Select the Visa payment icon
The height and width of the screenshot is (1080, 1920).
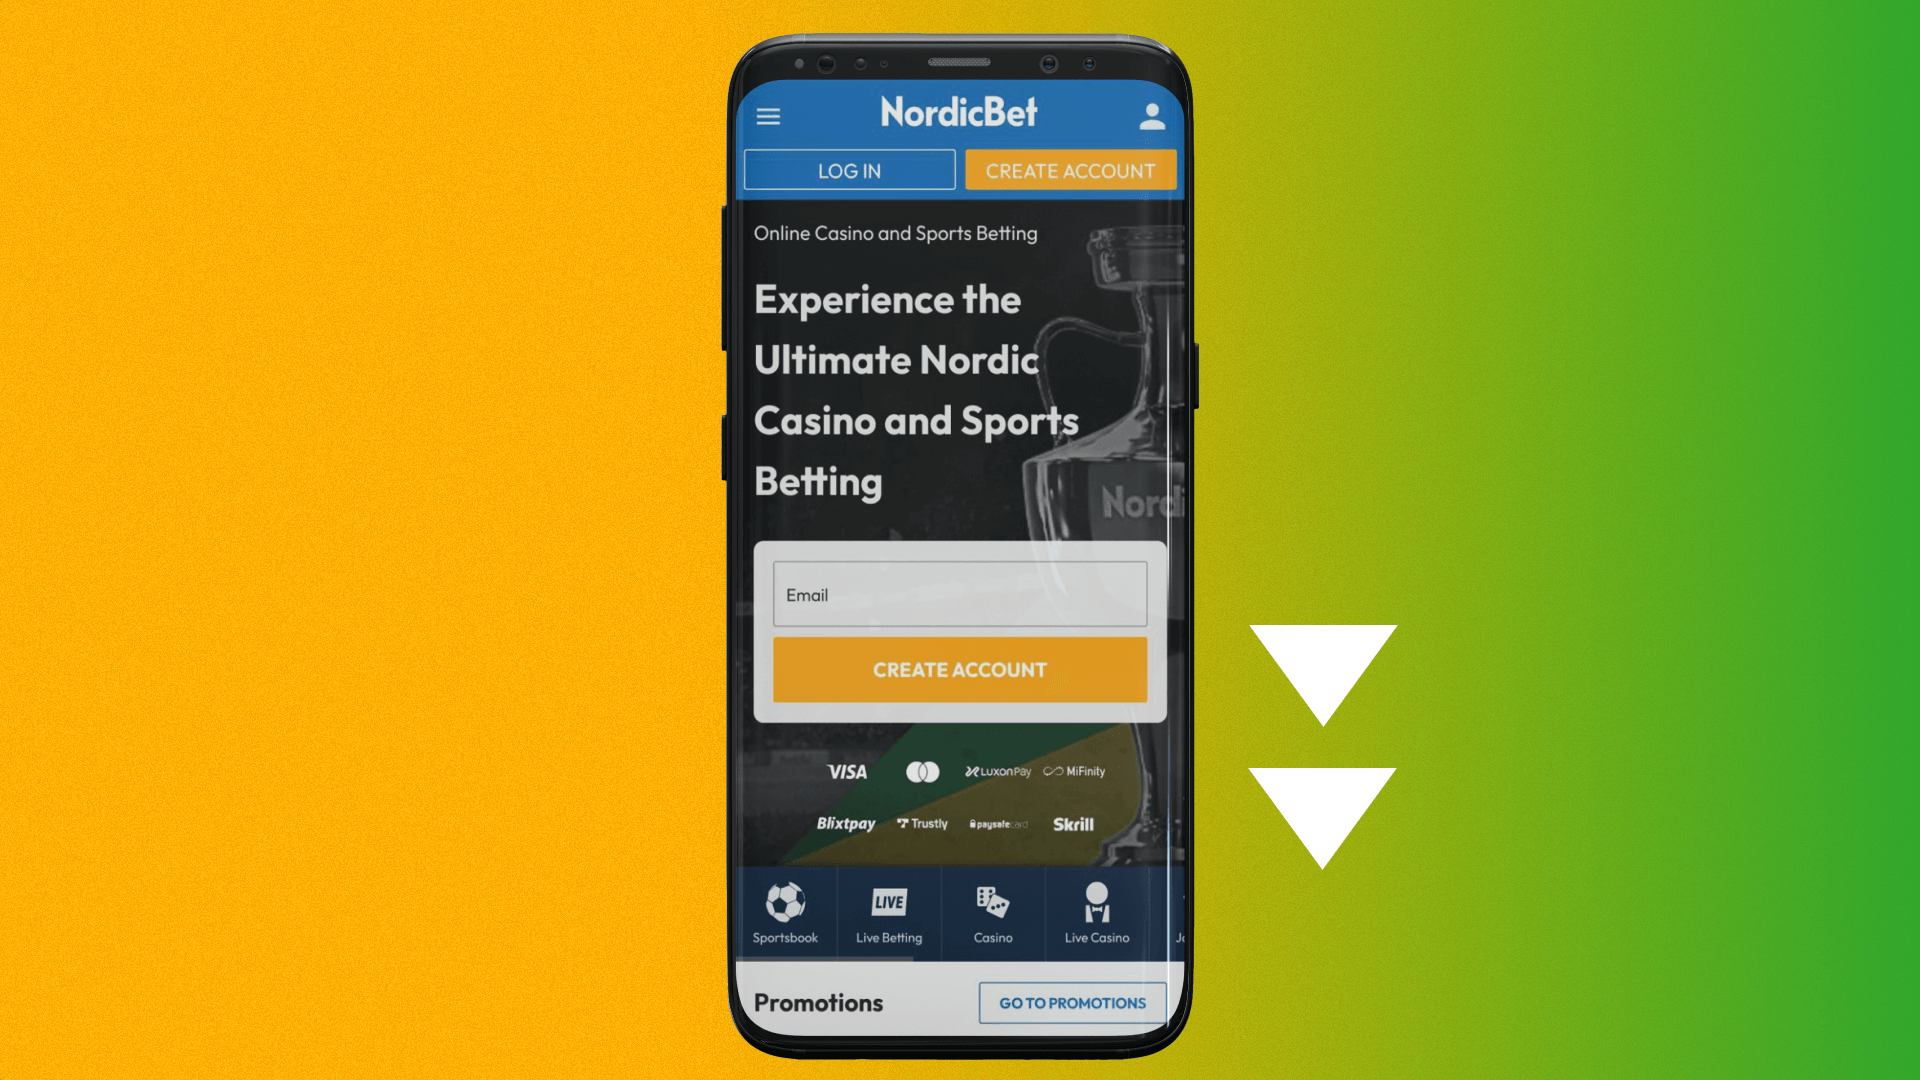tap(845, 770)
